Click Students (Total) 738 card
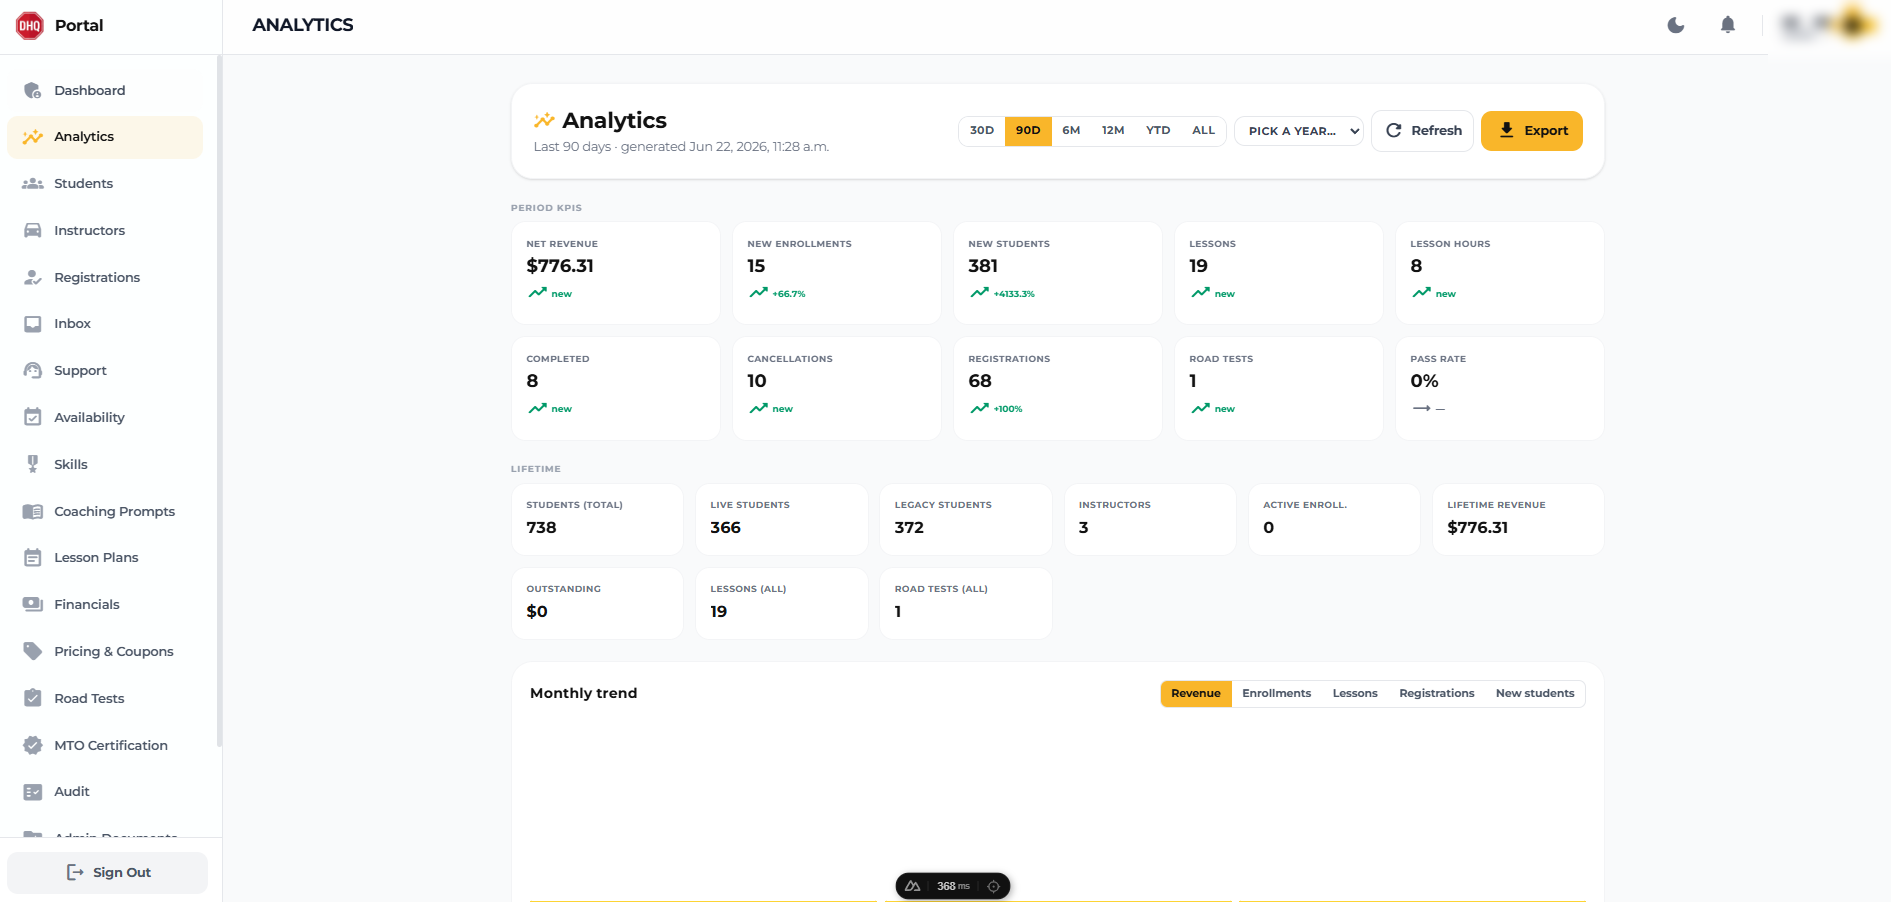 [598, 520]
